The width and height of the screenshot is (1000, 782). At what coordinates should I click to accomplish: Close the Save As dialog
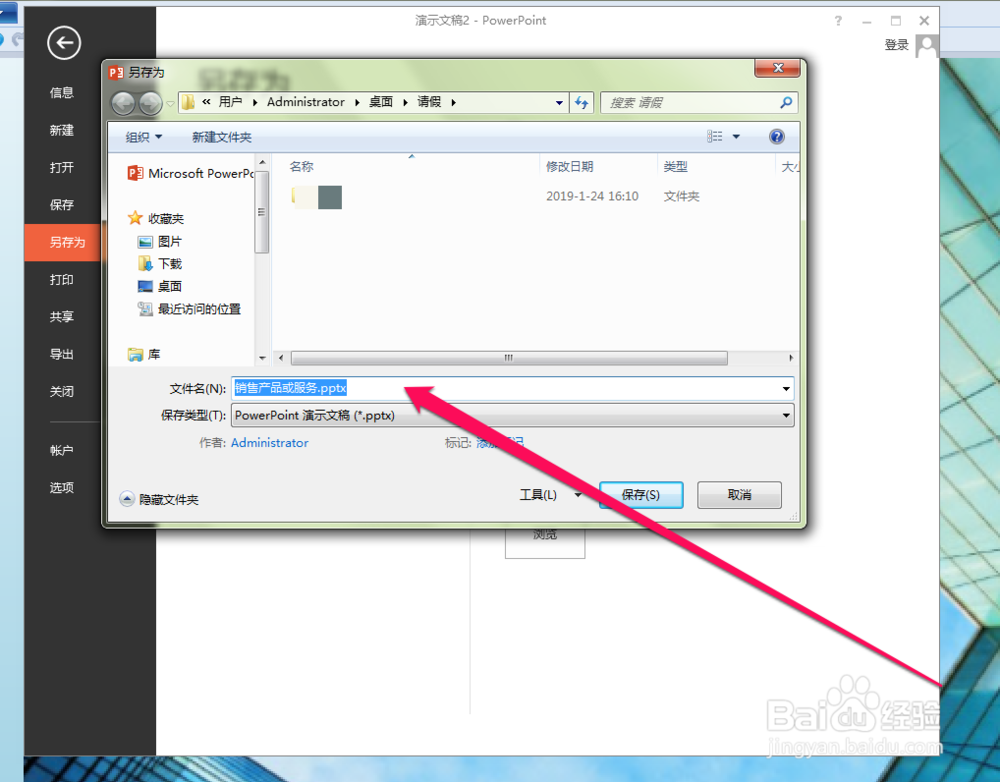coord(777,68)
